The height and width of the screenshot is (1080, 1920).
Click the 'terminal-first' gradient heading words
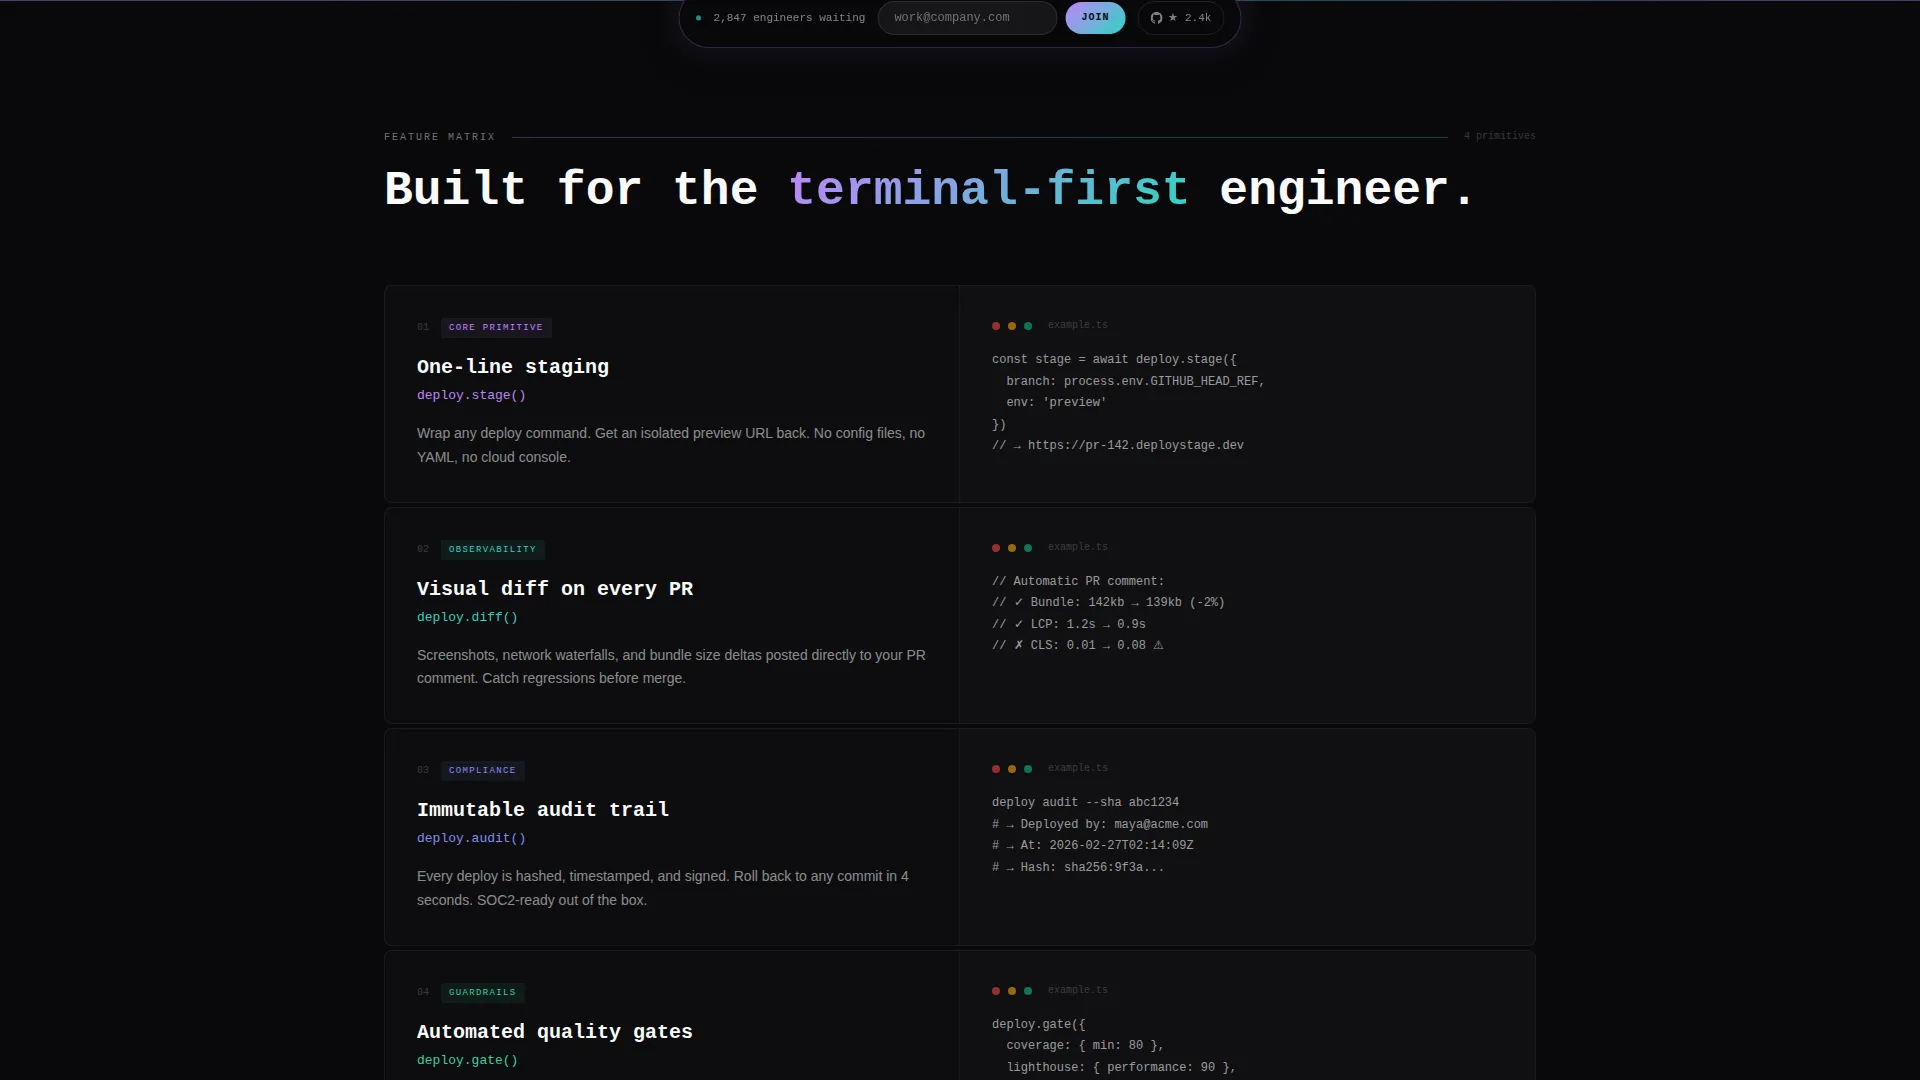[988, 188]
